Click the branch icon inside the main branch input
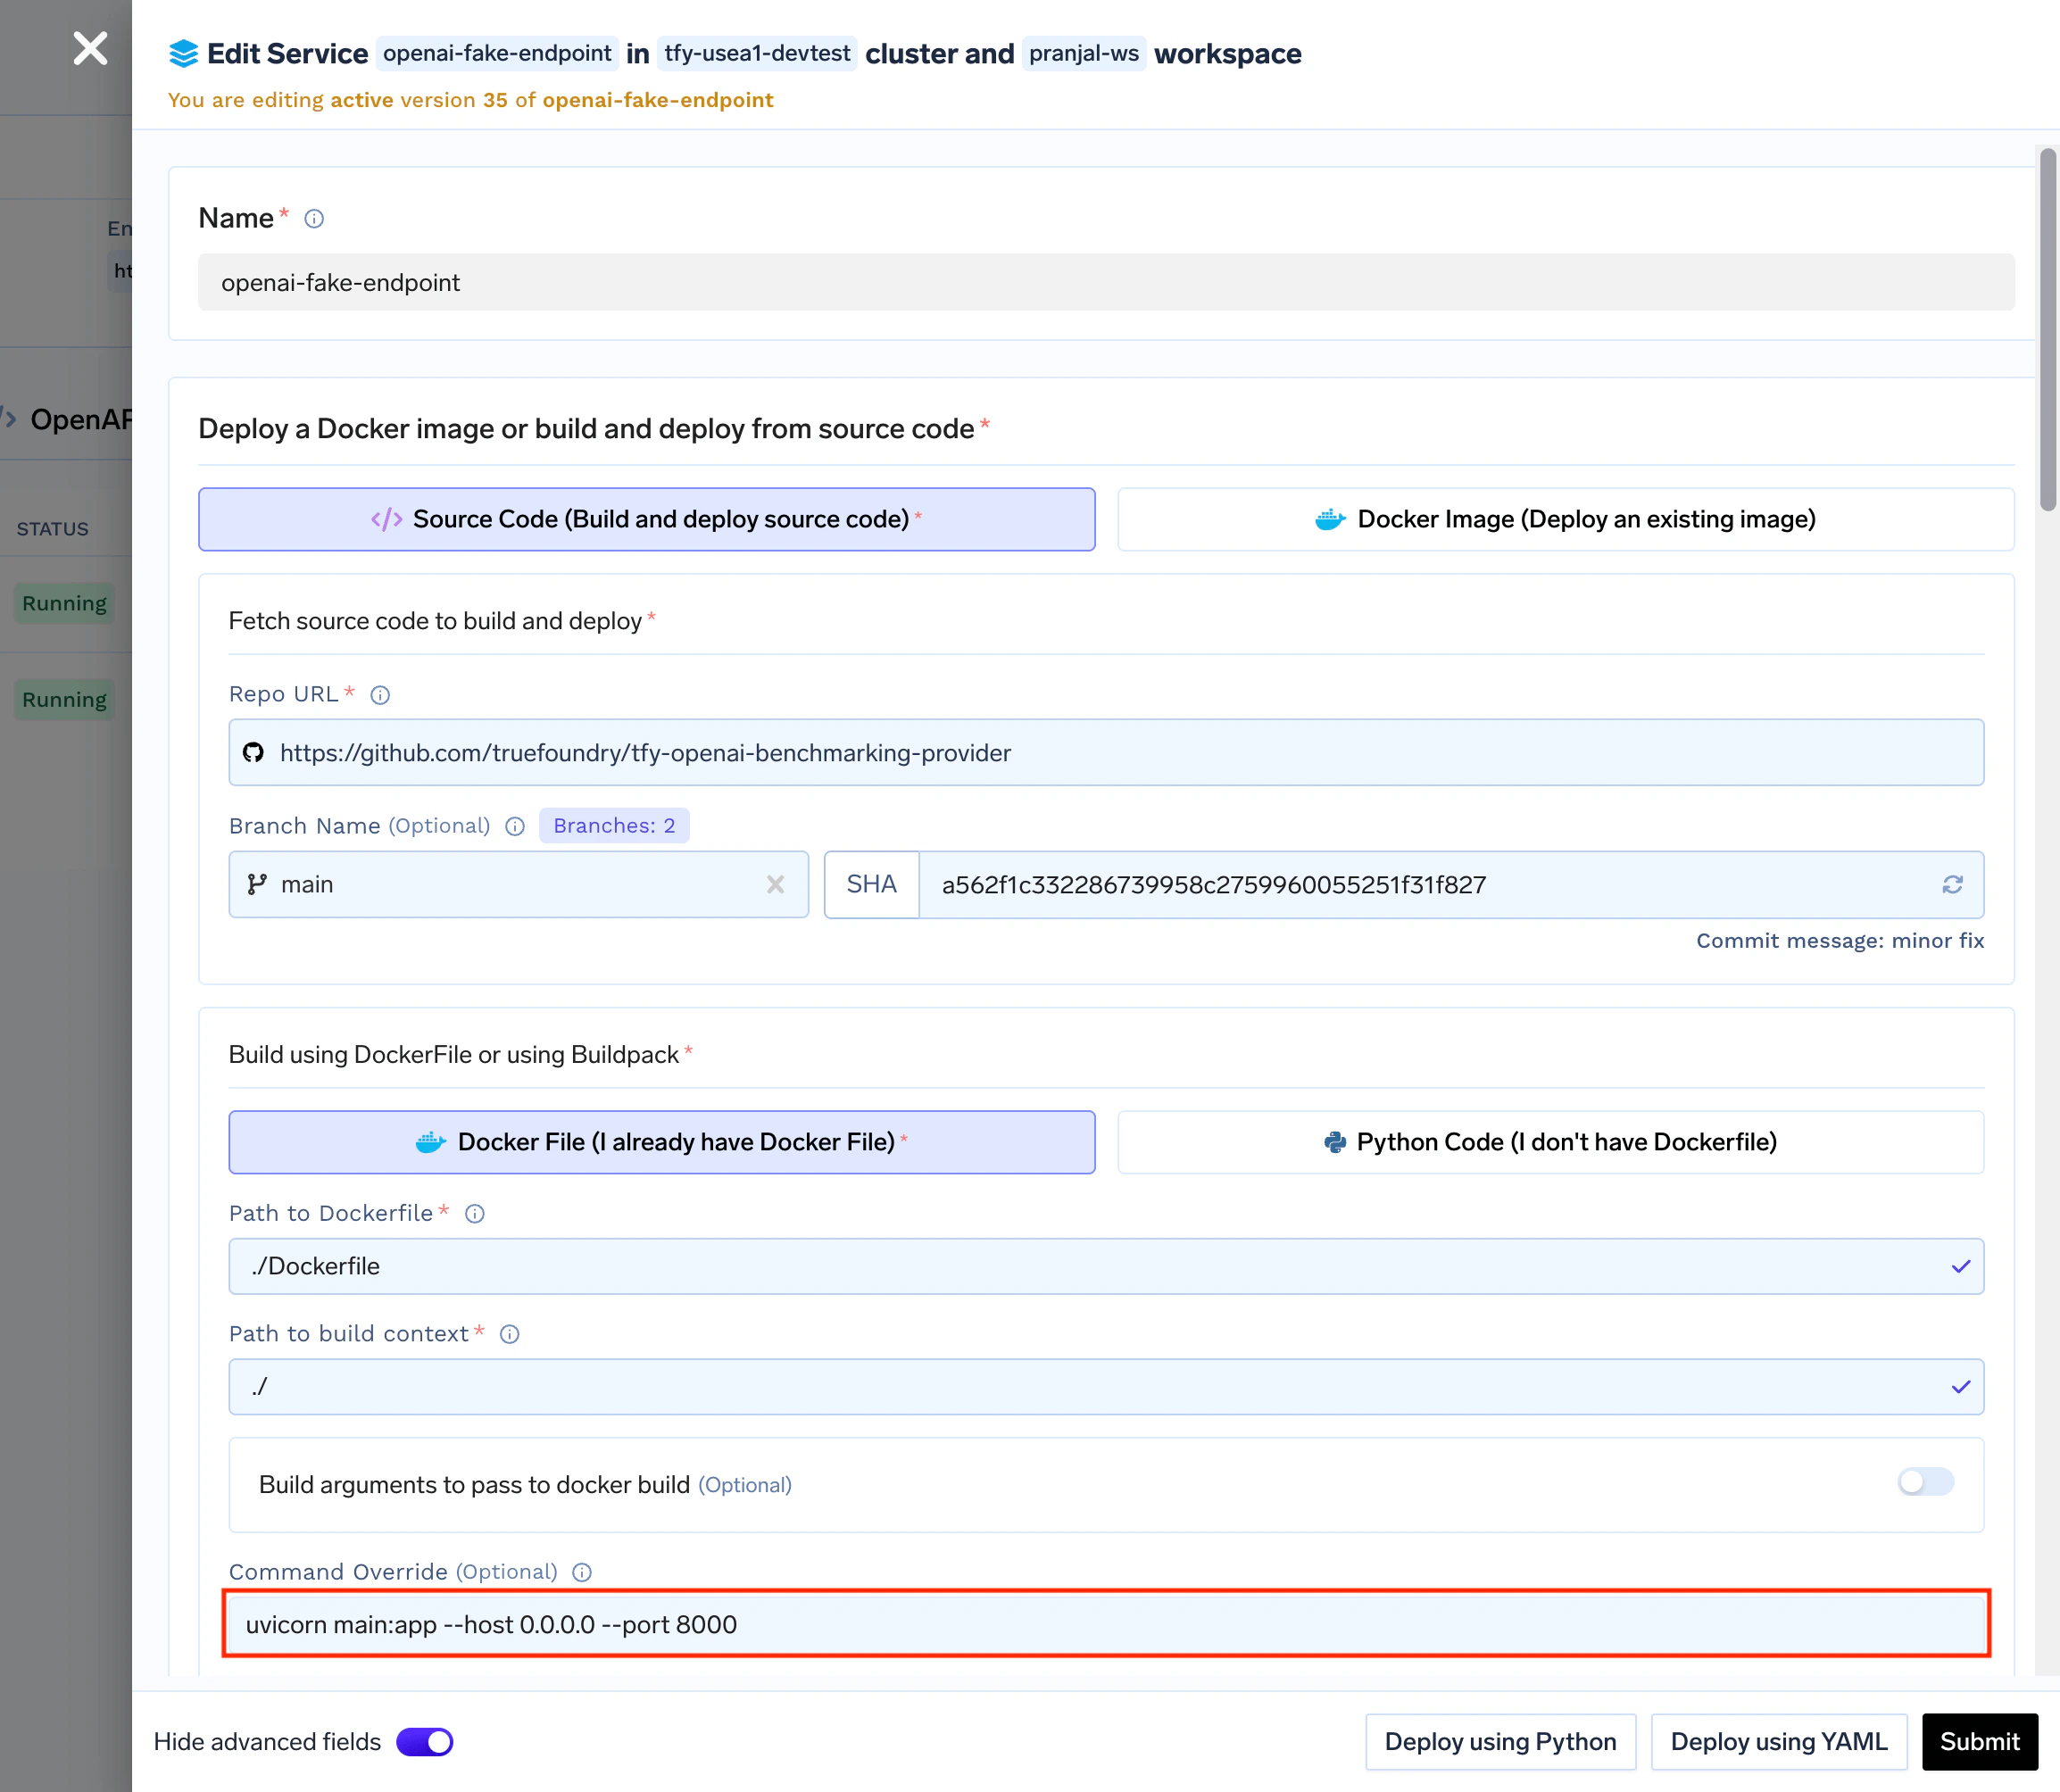 click(x=257, y=884)
